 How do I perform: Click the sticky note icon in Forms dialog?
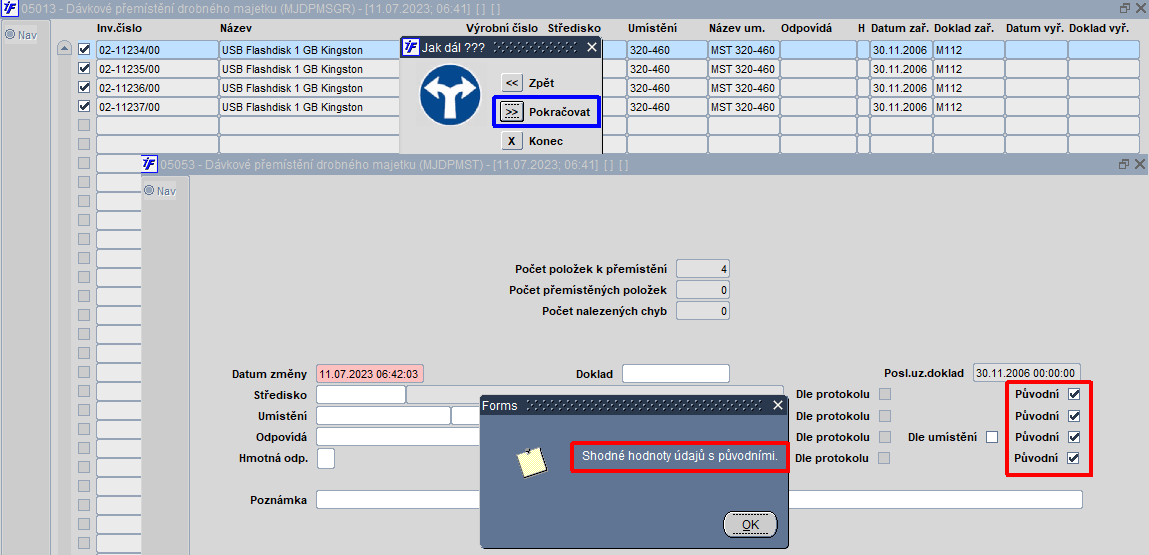click(x=532, y=463)
